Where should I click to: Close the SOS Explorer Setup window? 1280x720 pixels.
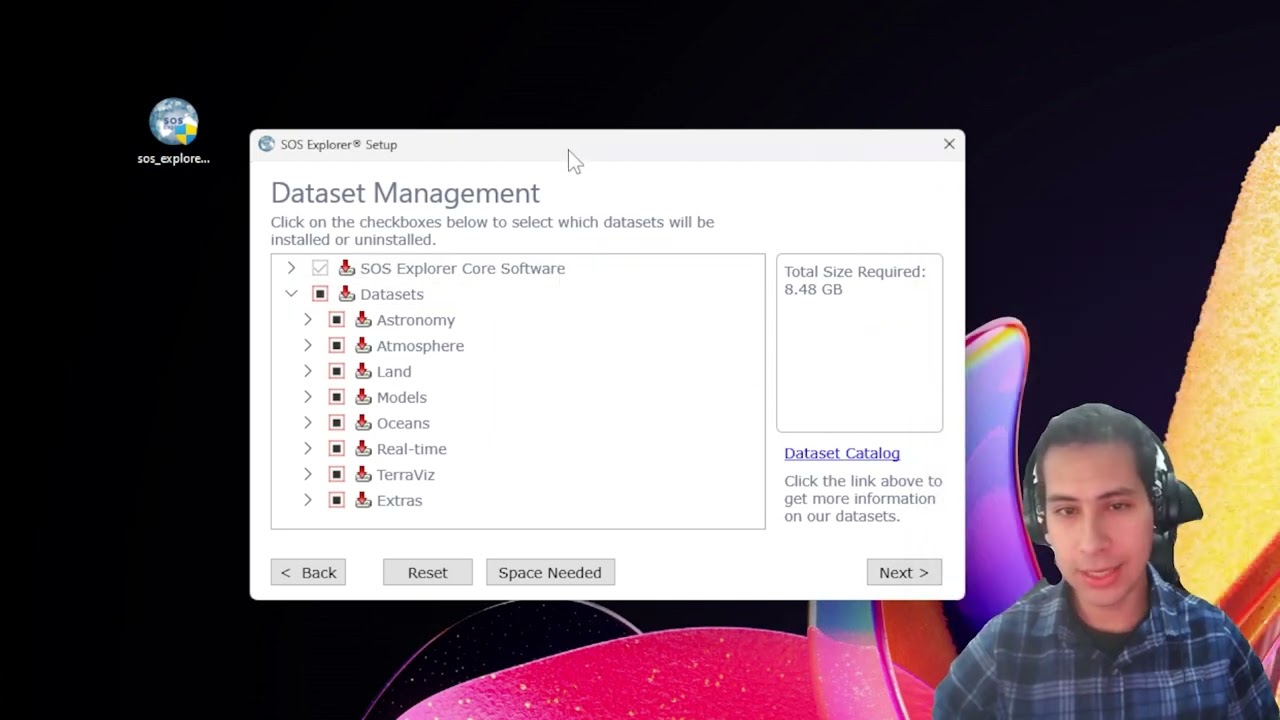coord(949,144)
